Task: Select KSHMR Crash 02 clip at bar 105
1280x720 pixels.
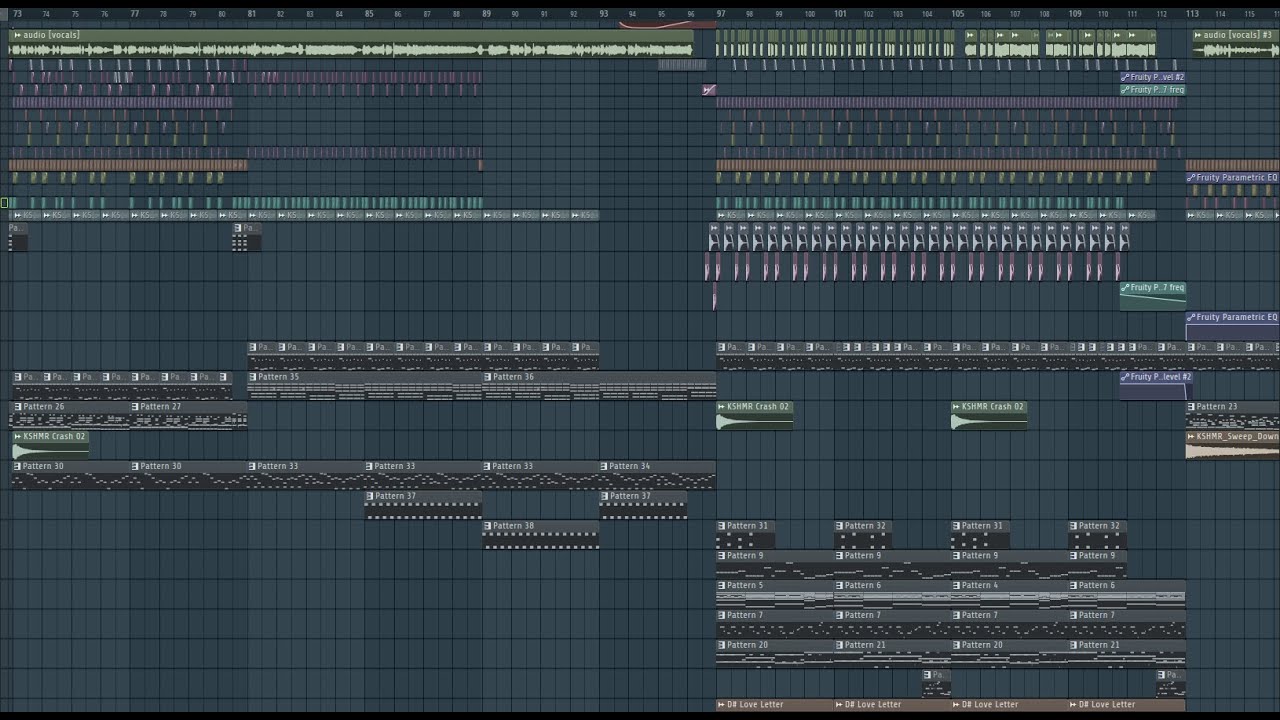Action: (989, 416)
